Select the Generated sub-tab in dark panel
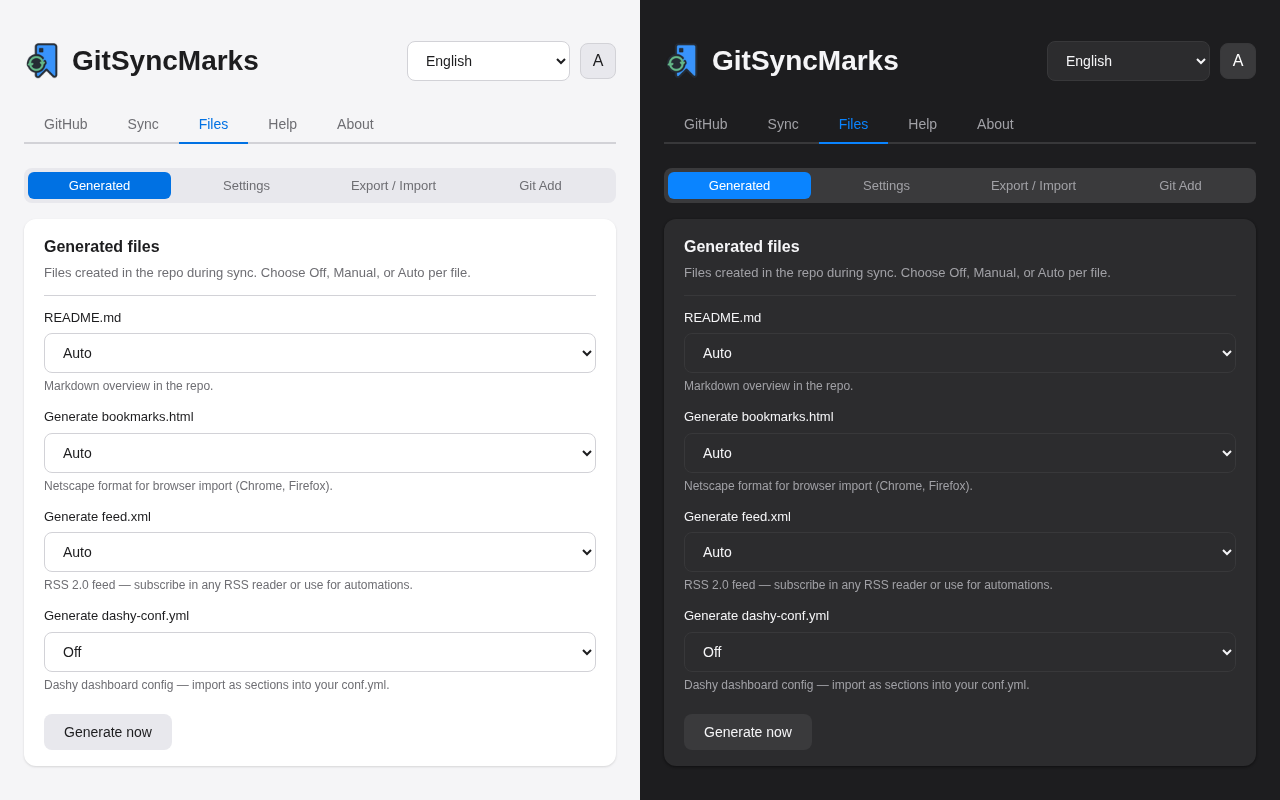Viewport: 1280px width, 800px height. [x=739, y=186]
